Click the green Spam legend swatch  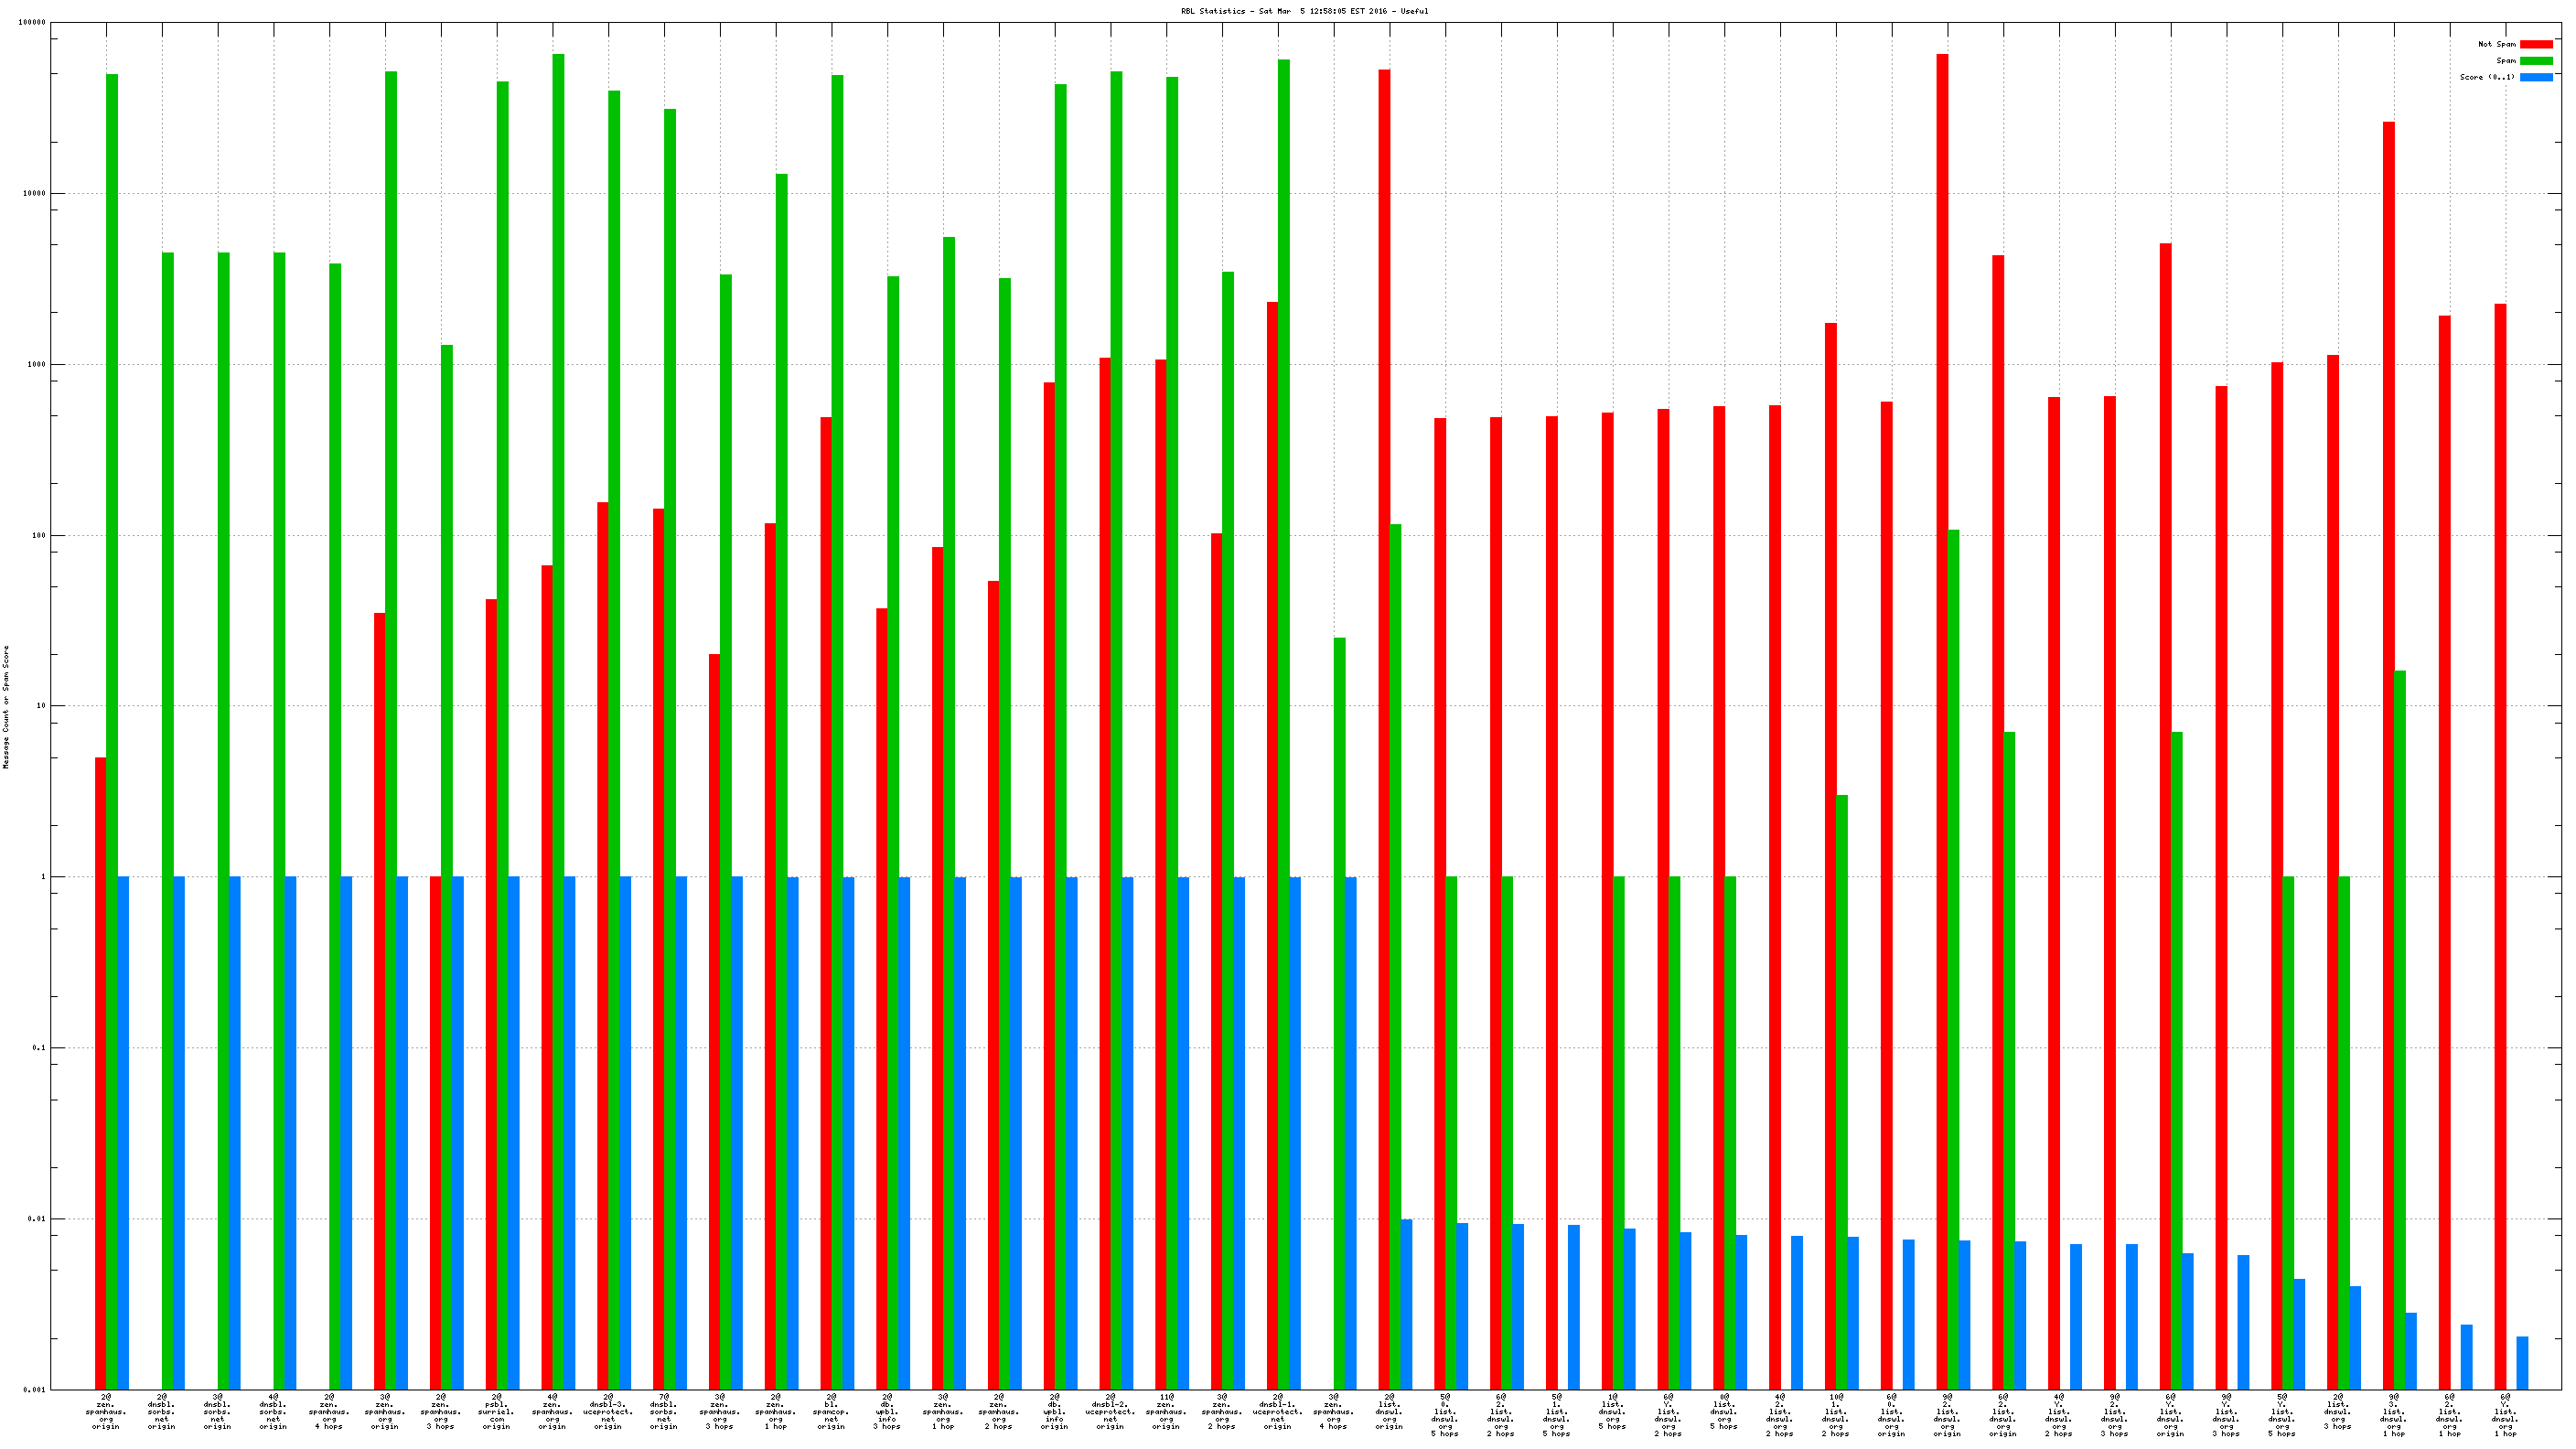tap(2535, 61)
